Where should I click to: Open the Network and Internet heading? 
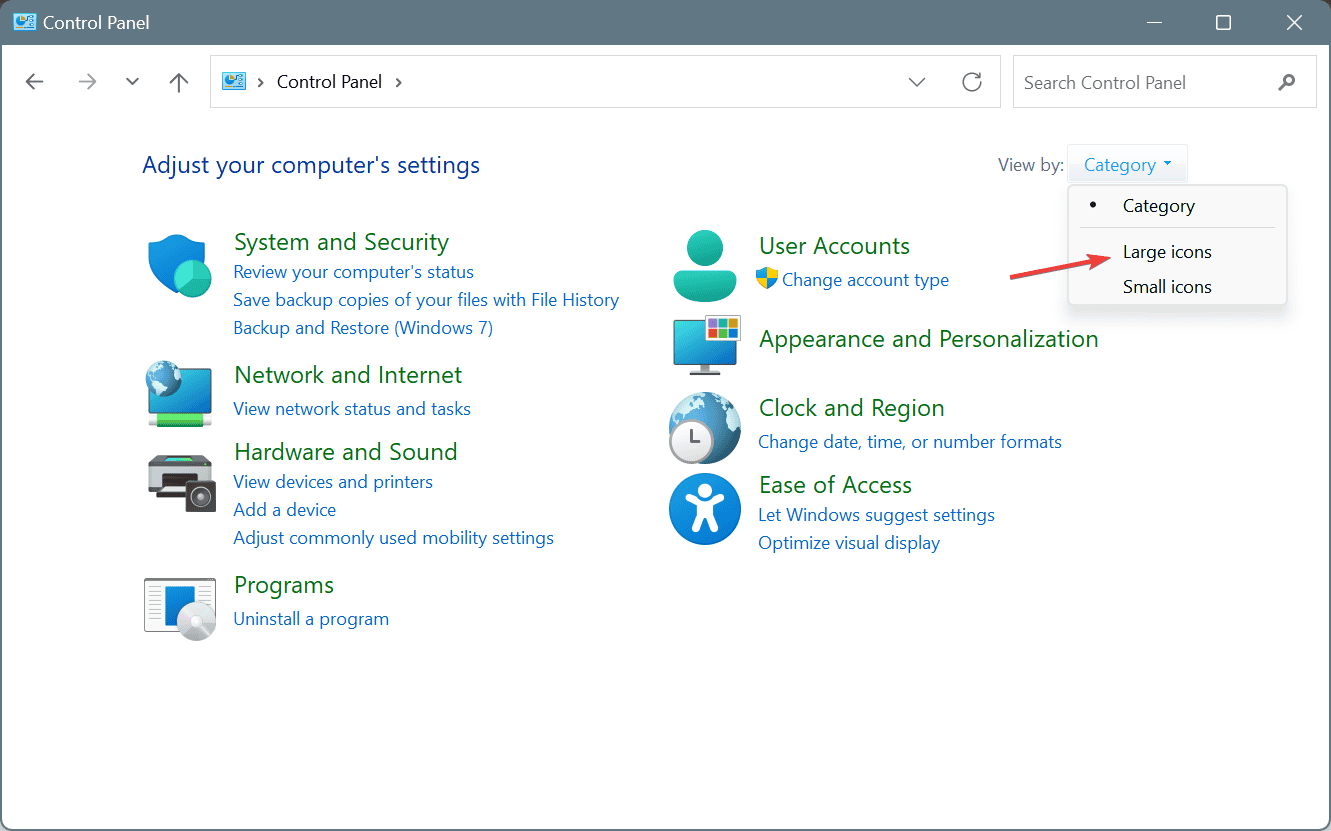pyautogui.click(x=348, y=375)
